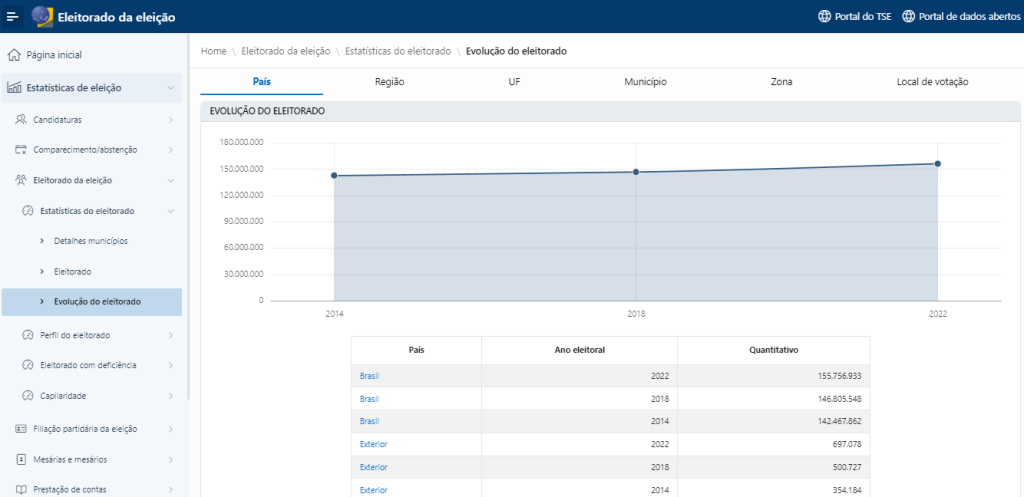Click the hamburger menu icon
The image size is (1024, 497).
(13, 16)
